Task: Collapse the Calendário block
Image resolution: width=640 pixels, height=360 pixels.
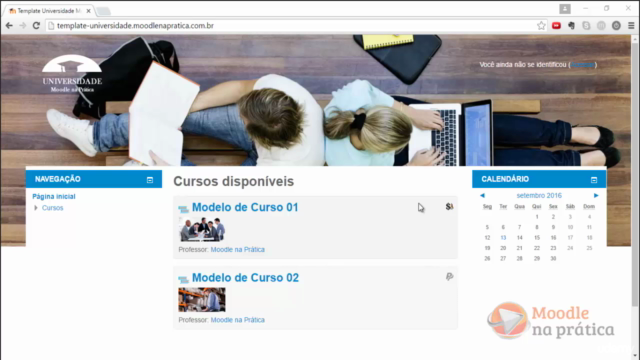Action: click(x=594, y=180)
